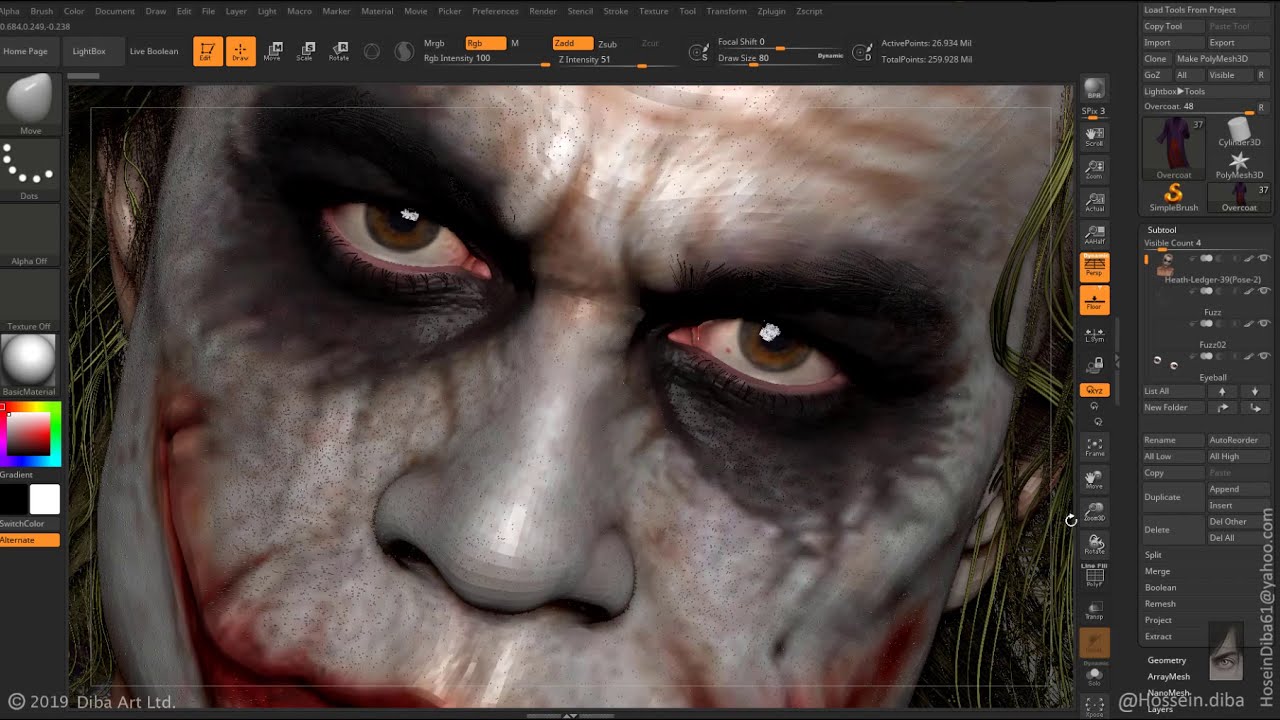The width and height of the screenshot is (1280, 720).
Task: Expand the Extract section
Action: (x=1158, y=636)
